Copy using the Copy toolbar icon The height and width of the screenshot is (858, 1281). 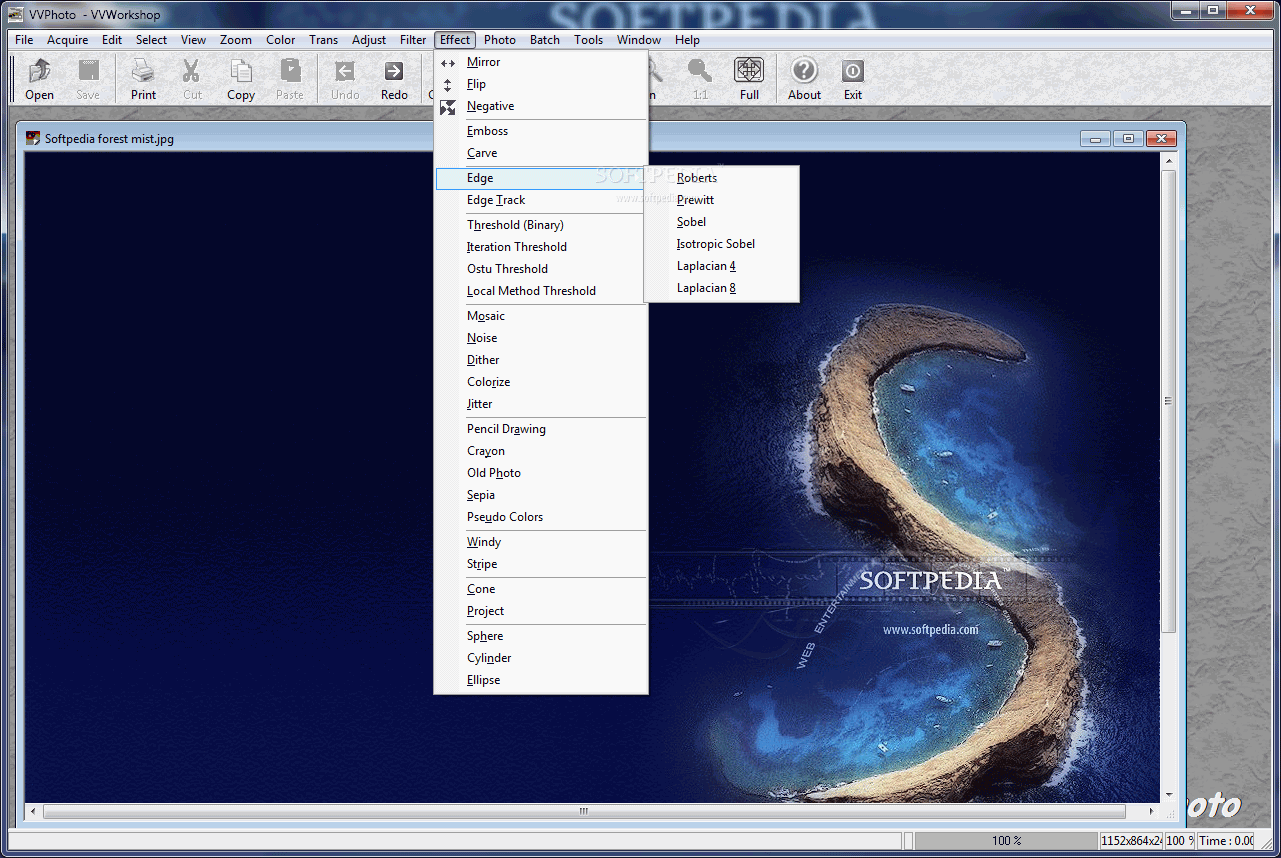pos(241,79)
